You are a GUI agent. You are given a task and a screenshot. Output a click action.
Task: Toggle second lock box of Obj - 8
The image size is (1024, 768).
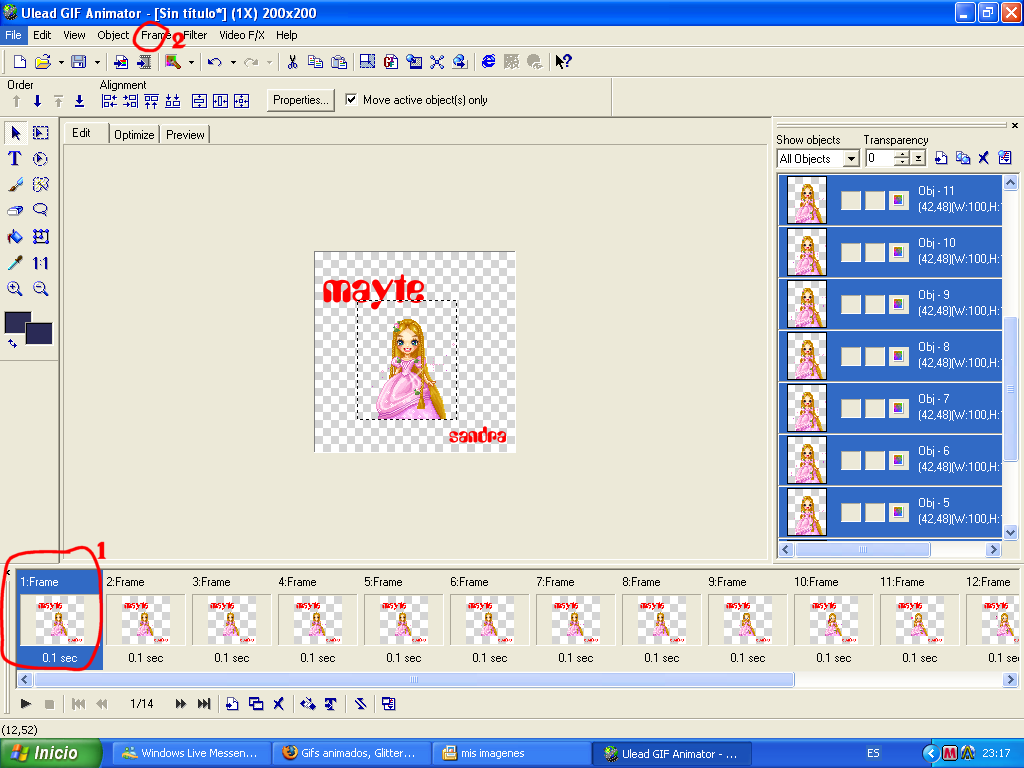click(874, 357)
